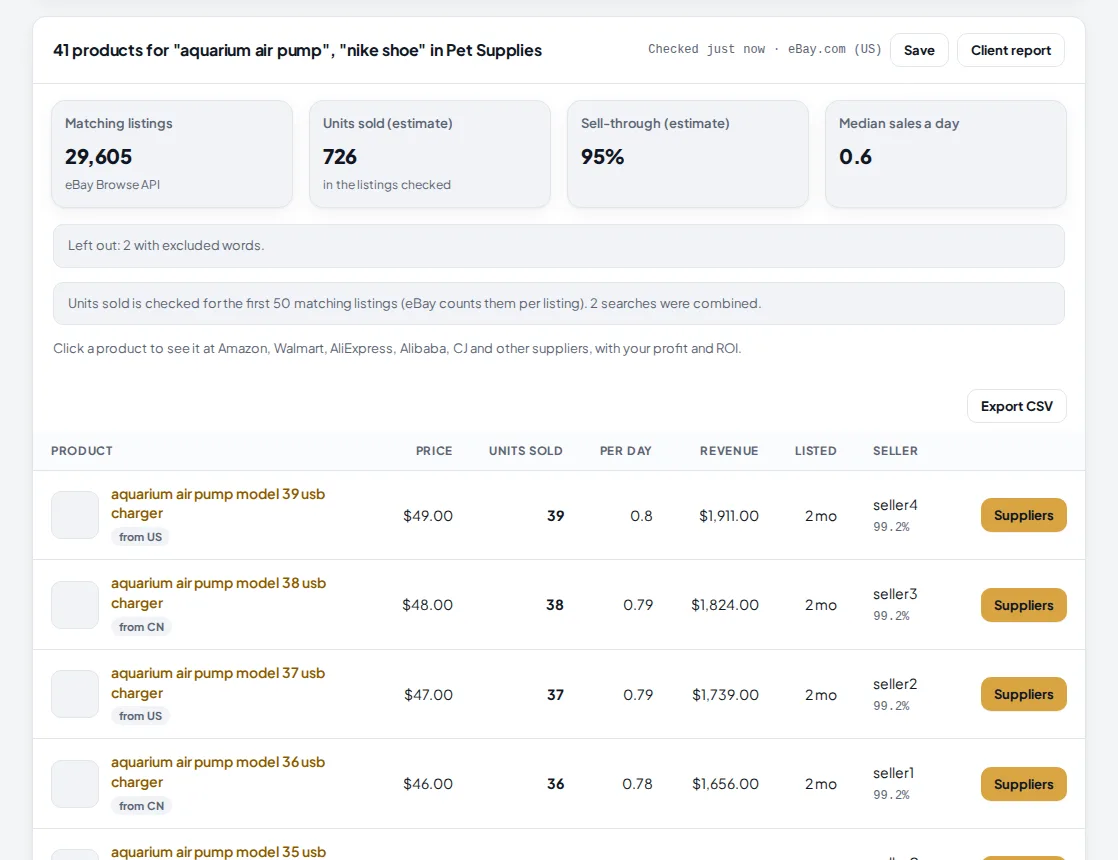
Task: Open Suppliers for model 36 listing
Action: (x=1023, y=784)
